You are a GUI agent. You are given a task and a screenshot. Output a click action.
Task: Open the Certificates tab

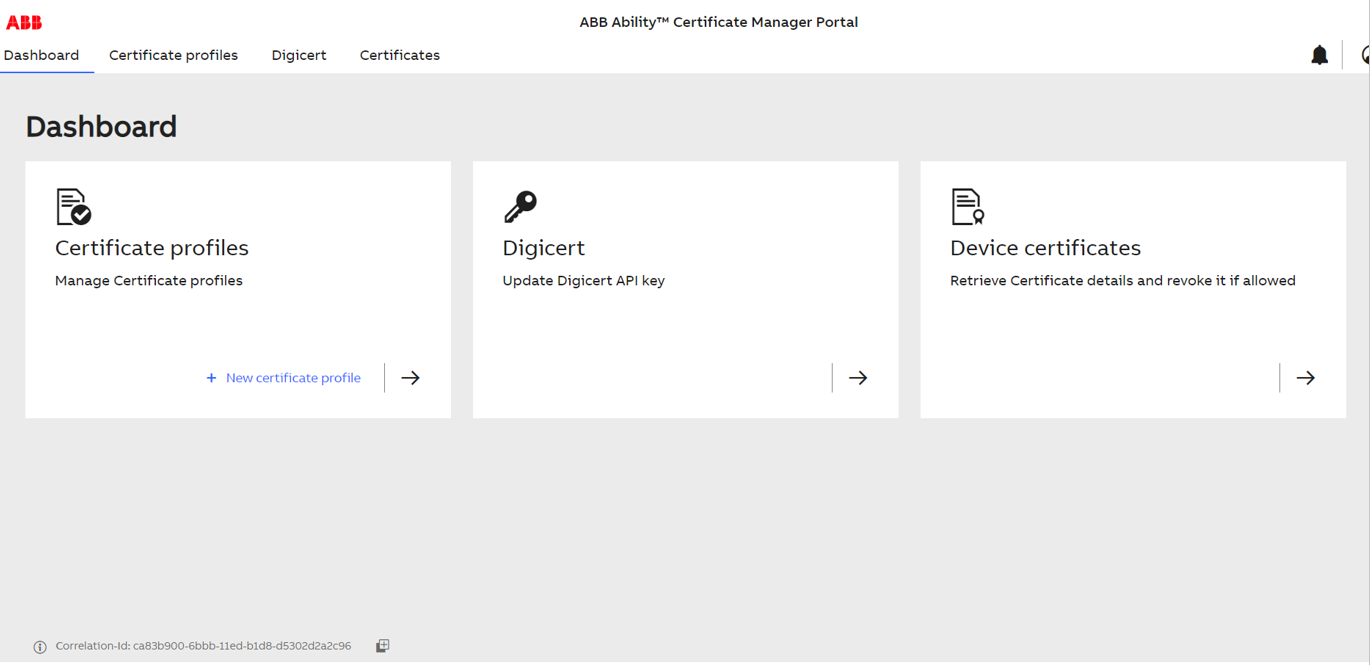[400, 55]
